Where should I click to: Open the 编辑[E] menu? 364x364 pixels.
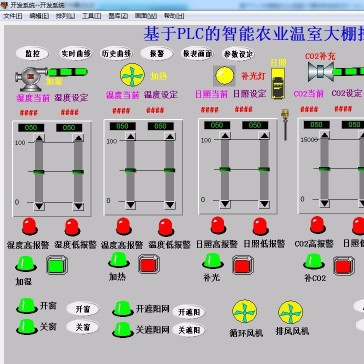point(39,16)
